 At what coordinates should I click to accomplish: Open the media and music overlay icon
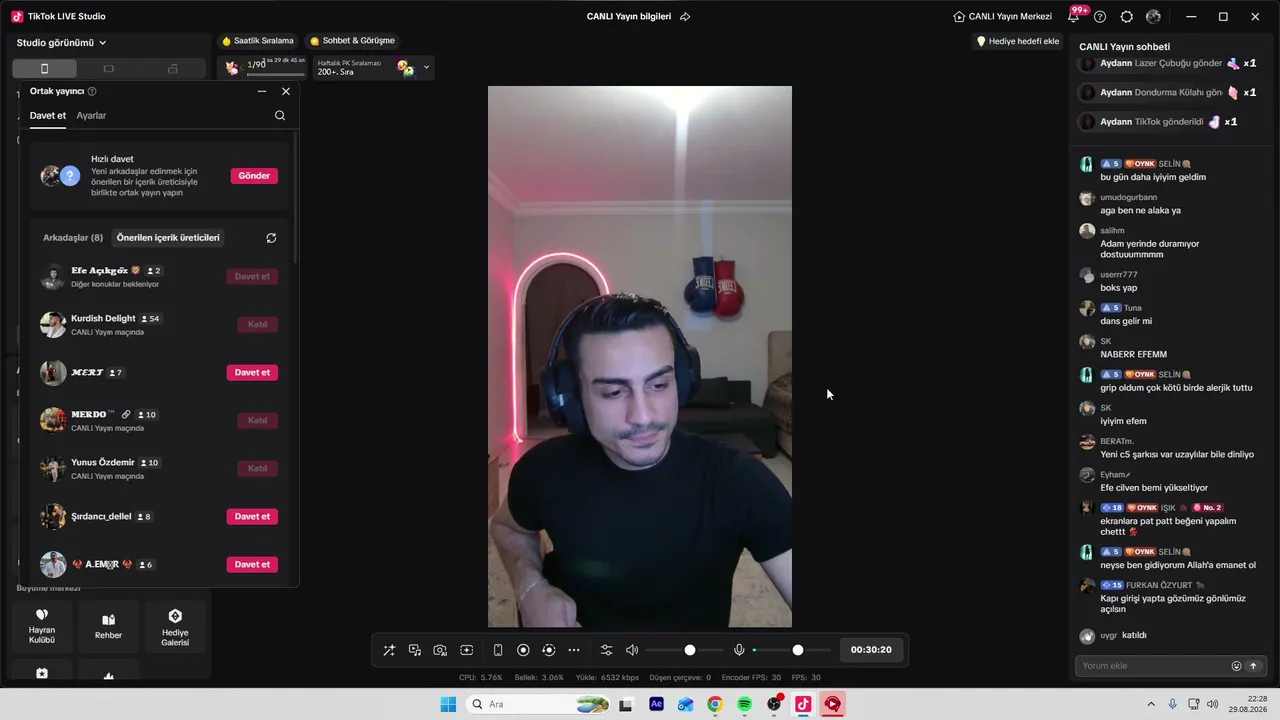point(415,650)
